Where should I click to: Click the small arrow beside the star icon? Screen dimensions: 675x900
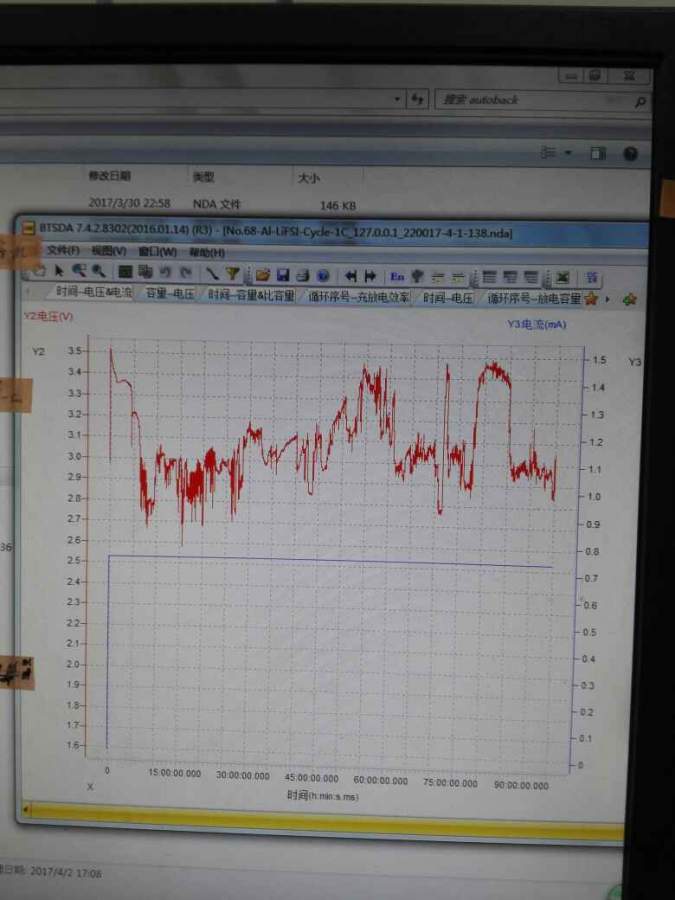point(607,299)
